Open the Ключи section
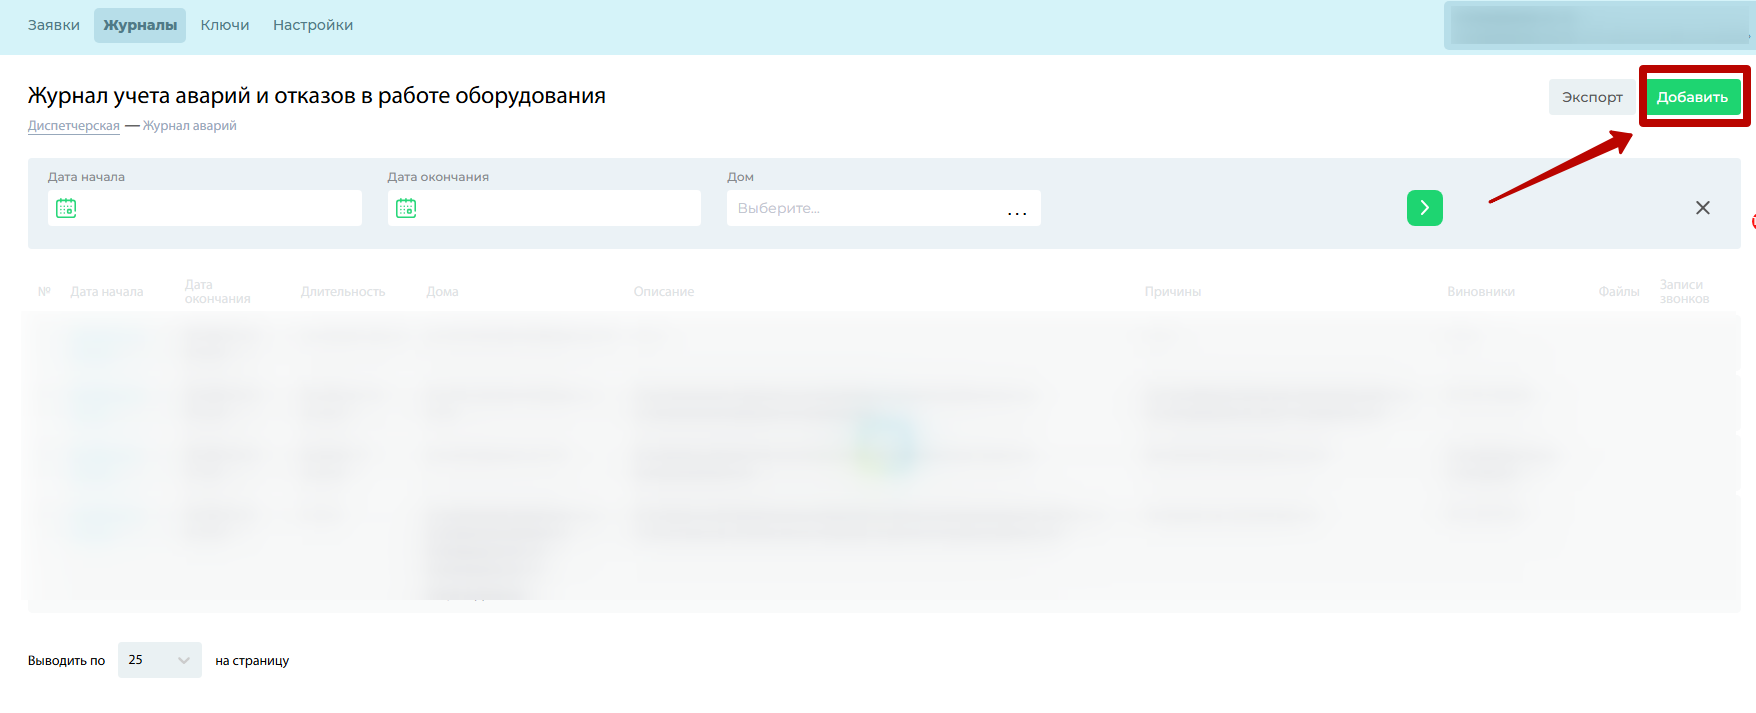 (225, 25)
